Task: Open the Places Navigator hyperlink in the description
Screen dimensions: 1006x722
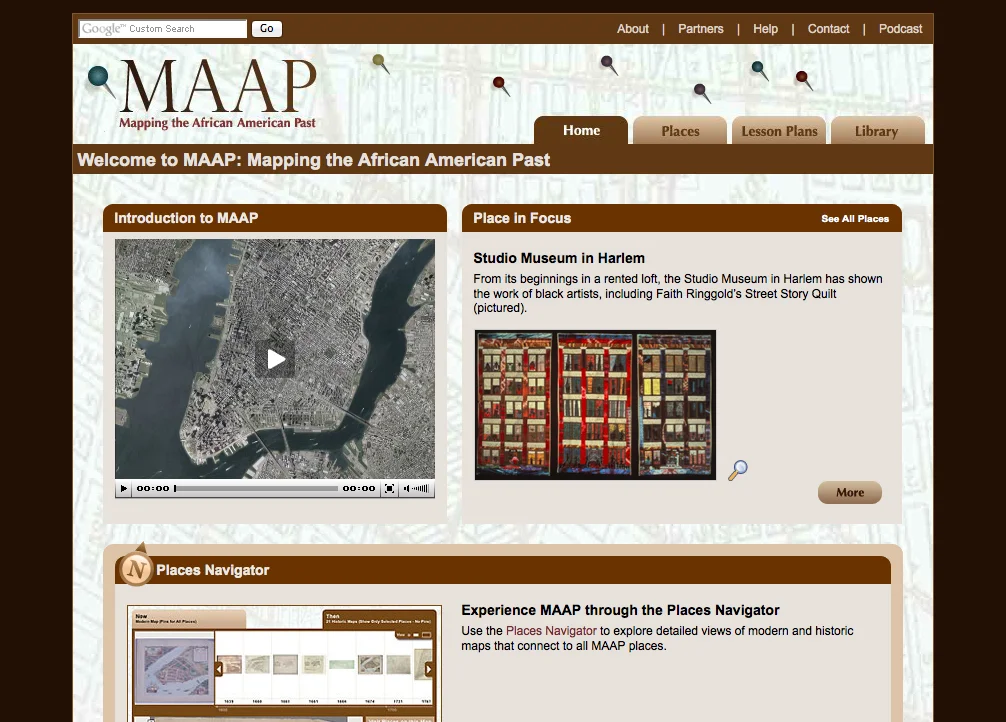Action: (550, 631)
